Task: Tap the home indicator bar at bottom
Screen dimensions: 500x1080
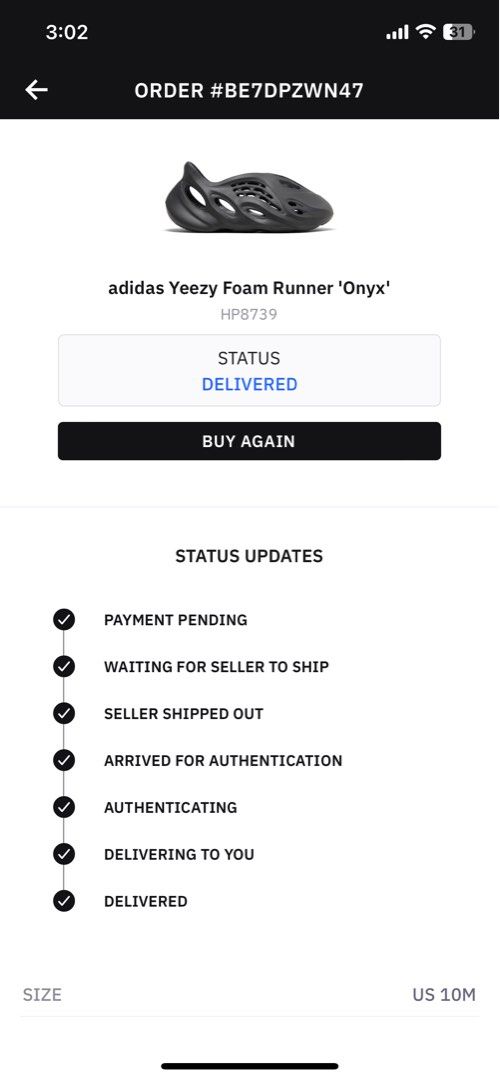Action: tap(250, 1066)
